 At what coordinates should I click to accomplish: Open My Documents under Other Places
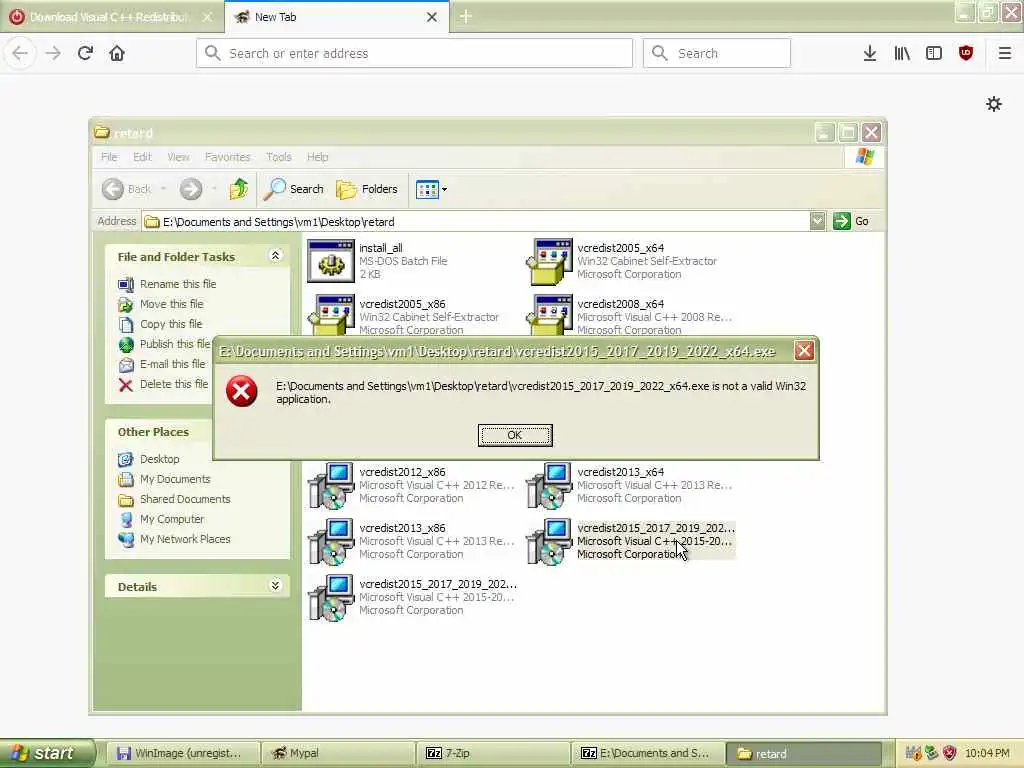[175, 479]
